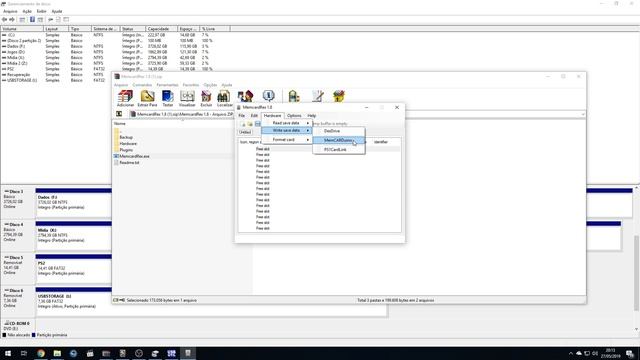
Task: Select PS1CardLink in Write save data submenu
Action: (x=339, y=149)
